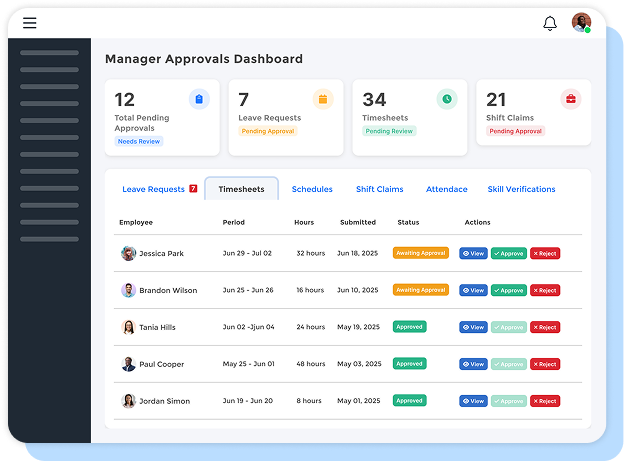
Task: Click Paul Cooper's avatar
Action: click(129, 364)
